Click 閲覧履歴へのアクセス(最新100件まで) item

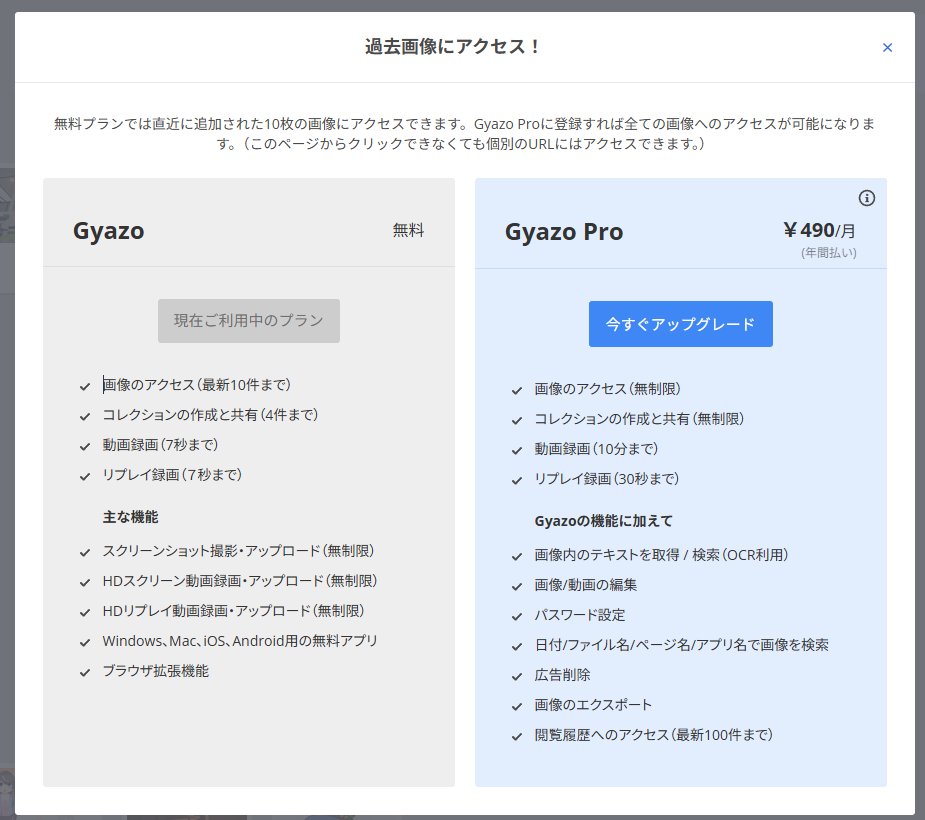point(654,735)
